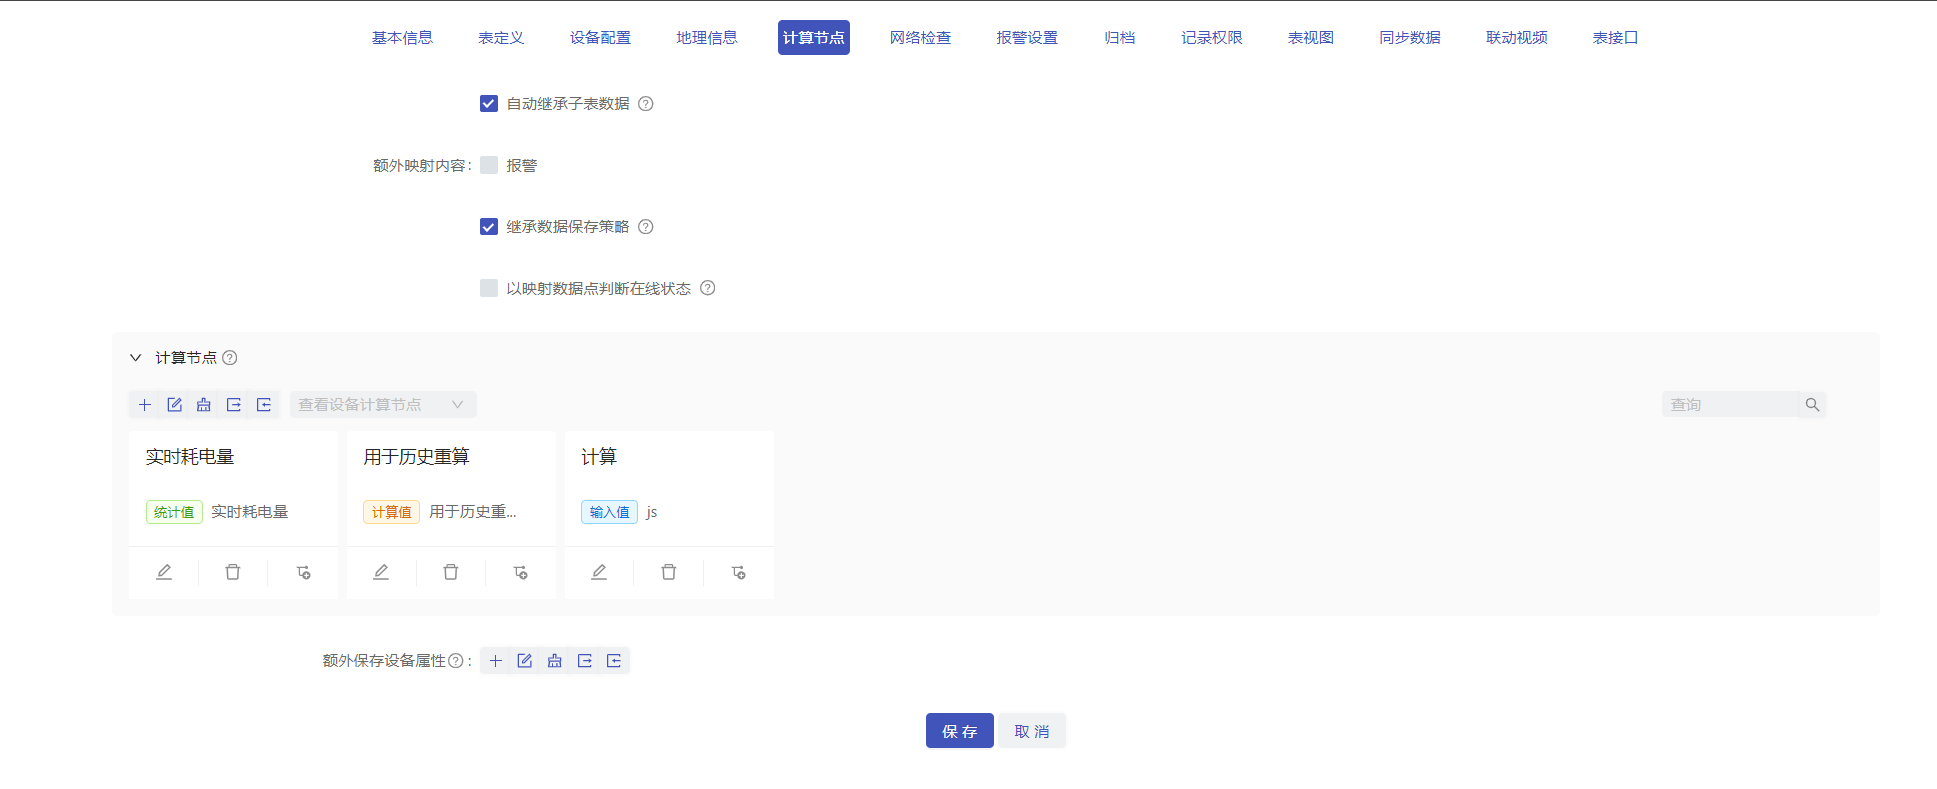Switch to the 基本信息 tab

tap(402, 38)
